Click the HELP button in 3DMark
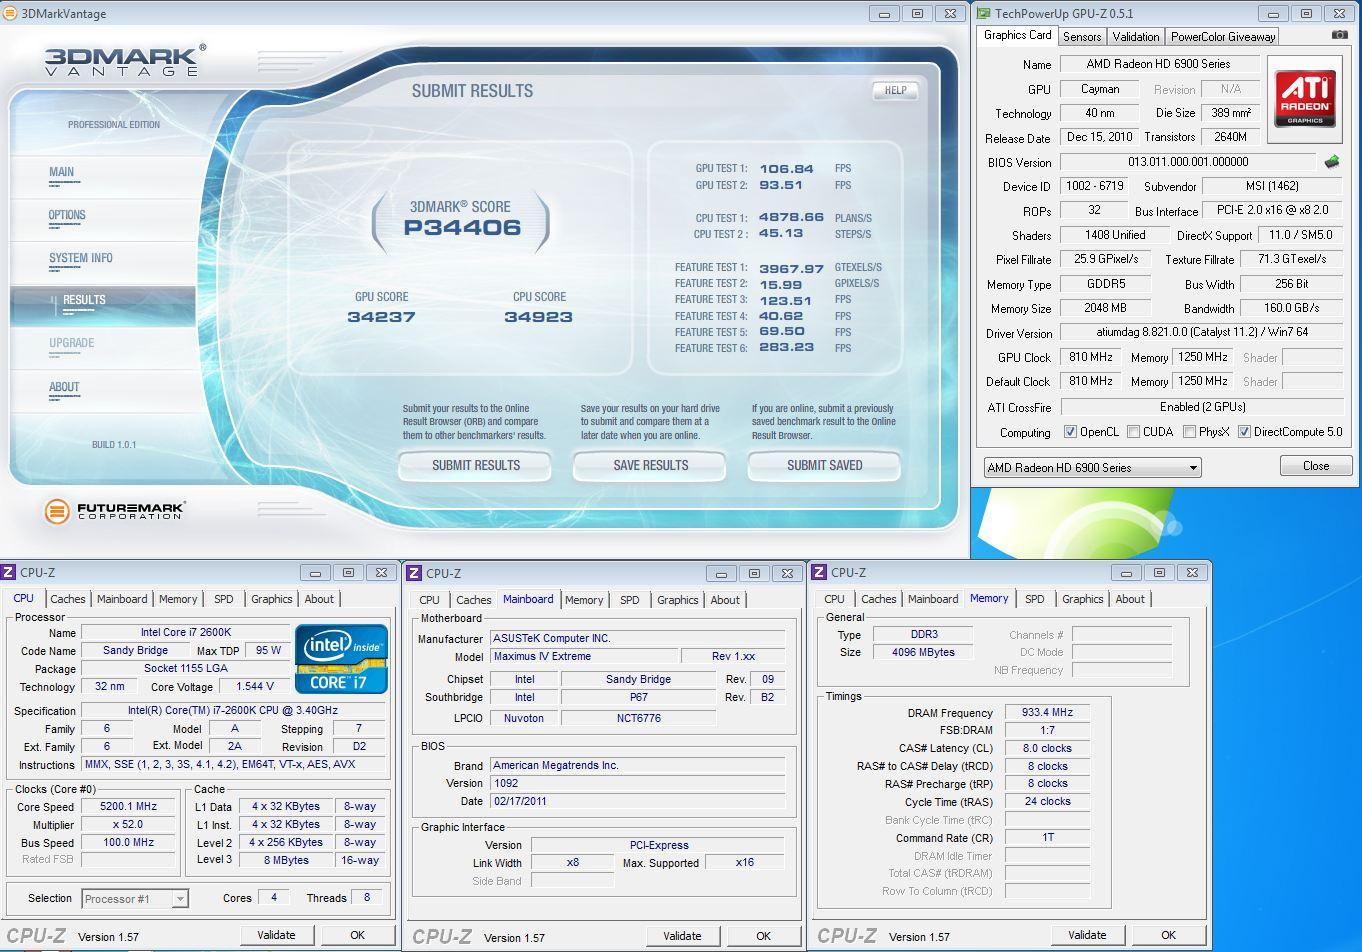 895,90
